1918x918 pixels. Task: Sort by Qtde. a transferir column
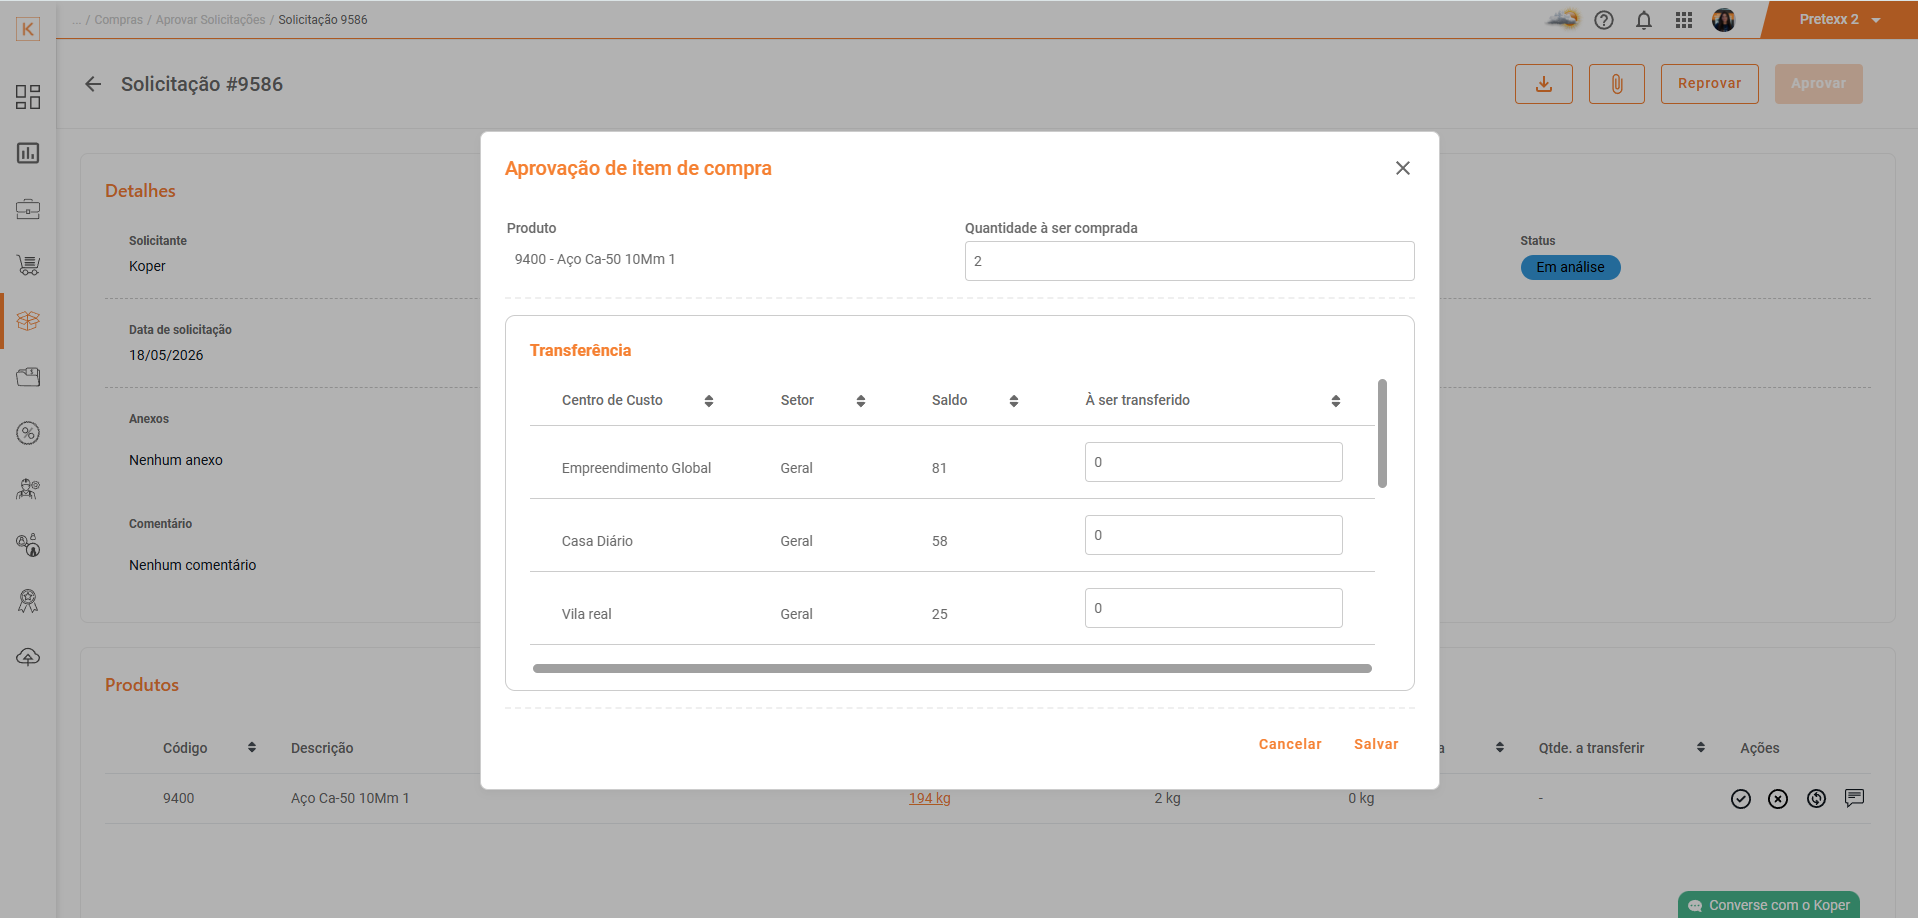coord(1701,747)
